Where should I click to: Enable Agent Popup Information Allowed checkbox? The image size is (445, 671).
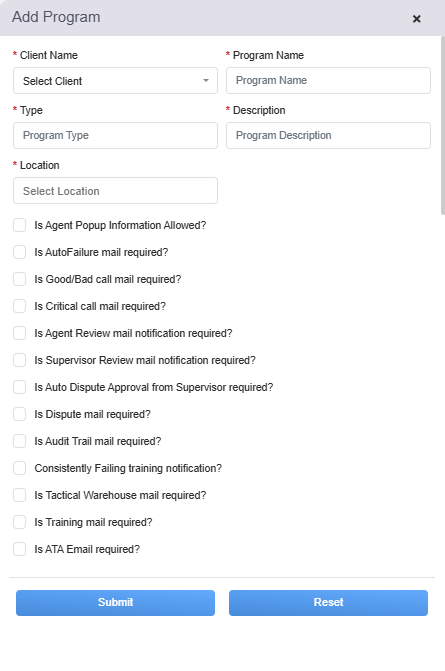pyautogui.click(x=20, y=225)
